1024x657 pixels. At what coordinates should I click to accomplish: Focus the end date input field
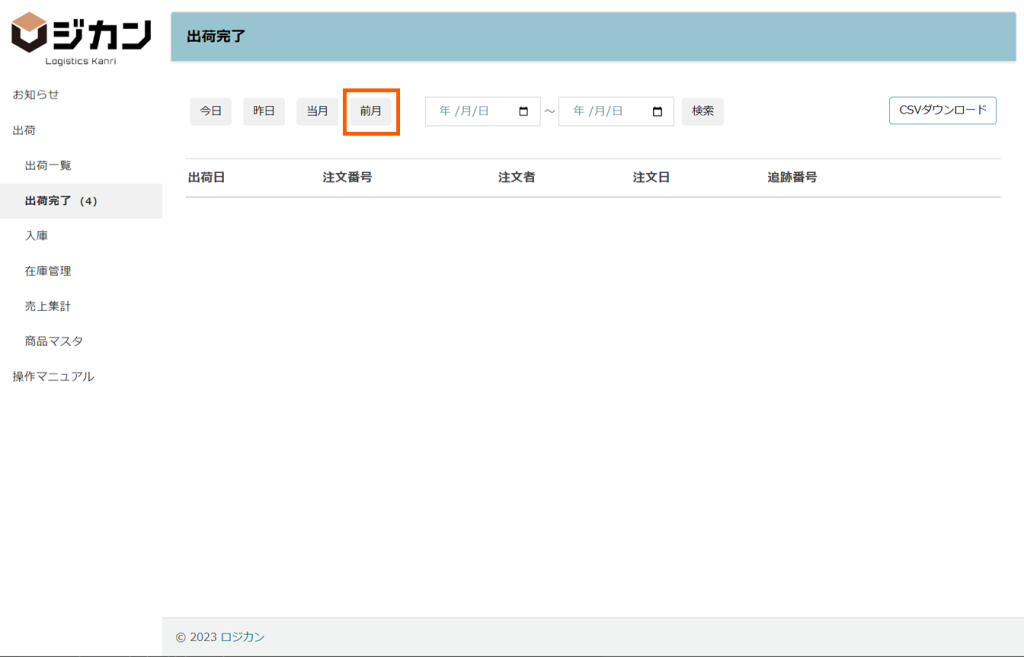(603, 112)
